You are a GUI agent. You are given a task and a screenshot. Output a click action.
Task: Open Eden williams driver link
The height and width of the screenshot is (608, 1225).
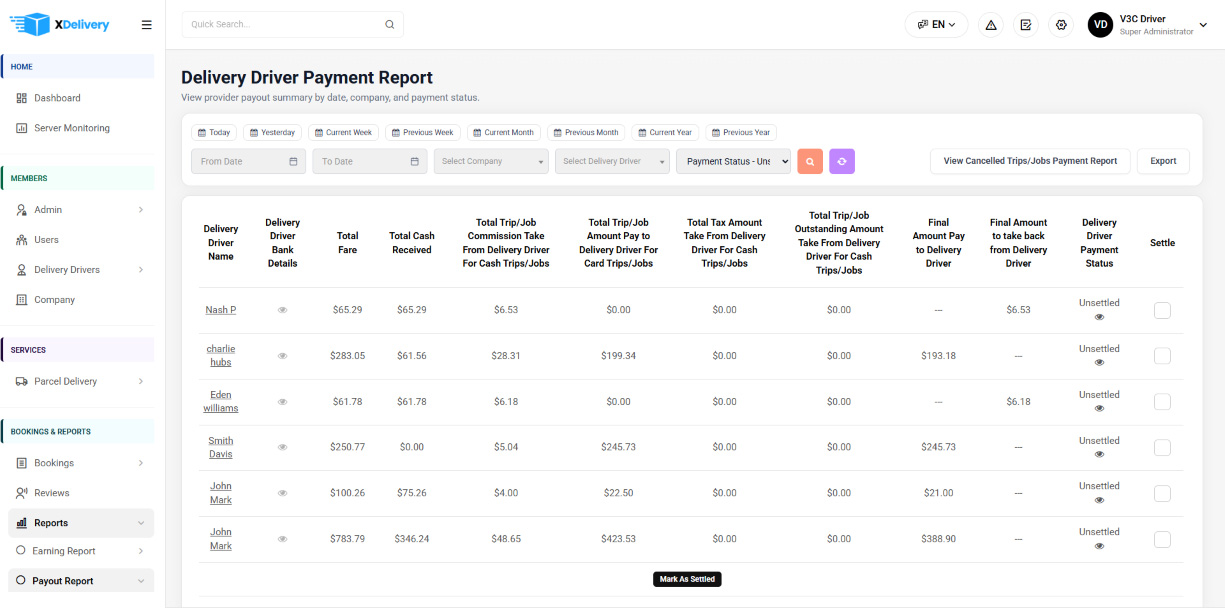221,401
